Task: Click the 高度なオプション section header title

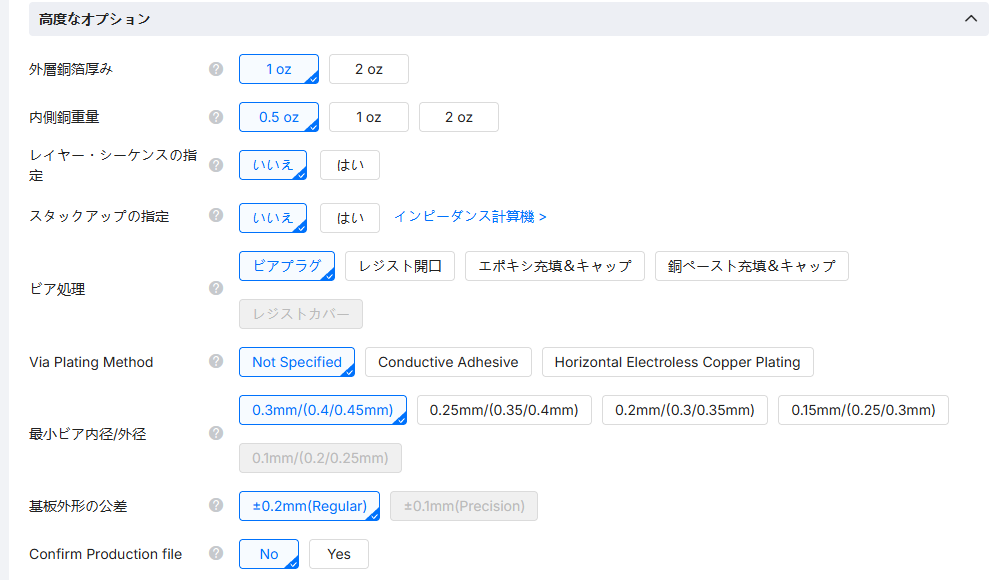Action: (94, 19)
